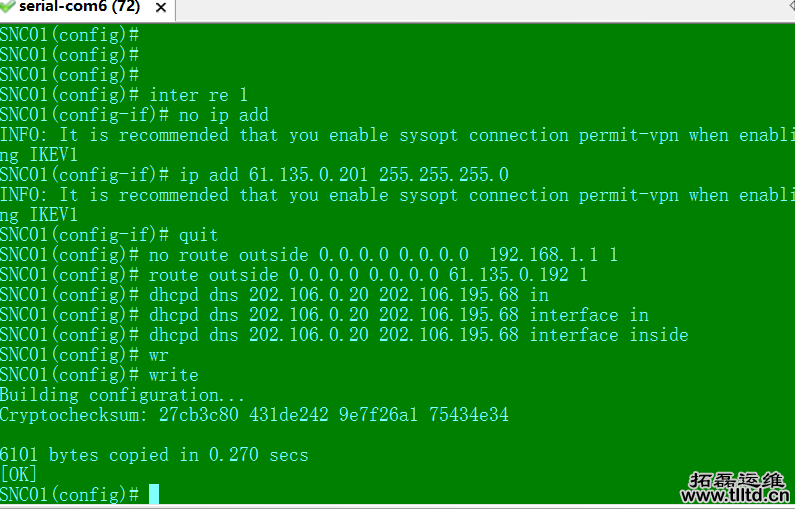Click the "inter re 1" command line
This screenshot has width=795, height=509.
(x=198, y=95)
